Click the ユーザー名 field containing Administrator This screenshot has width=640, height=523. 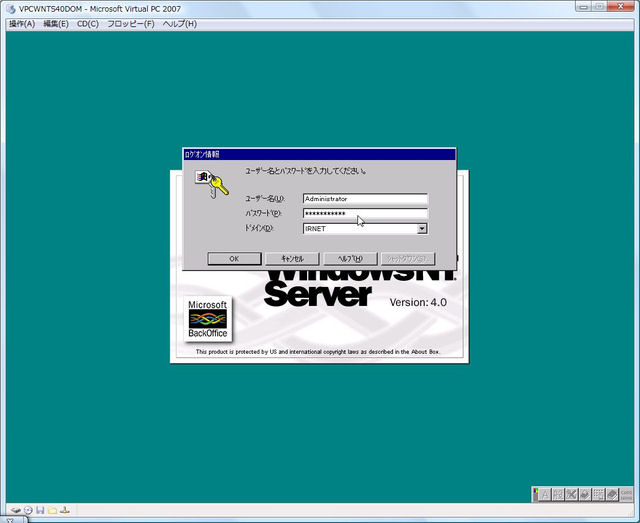pos(365,199)
